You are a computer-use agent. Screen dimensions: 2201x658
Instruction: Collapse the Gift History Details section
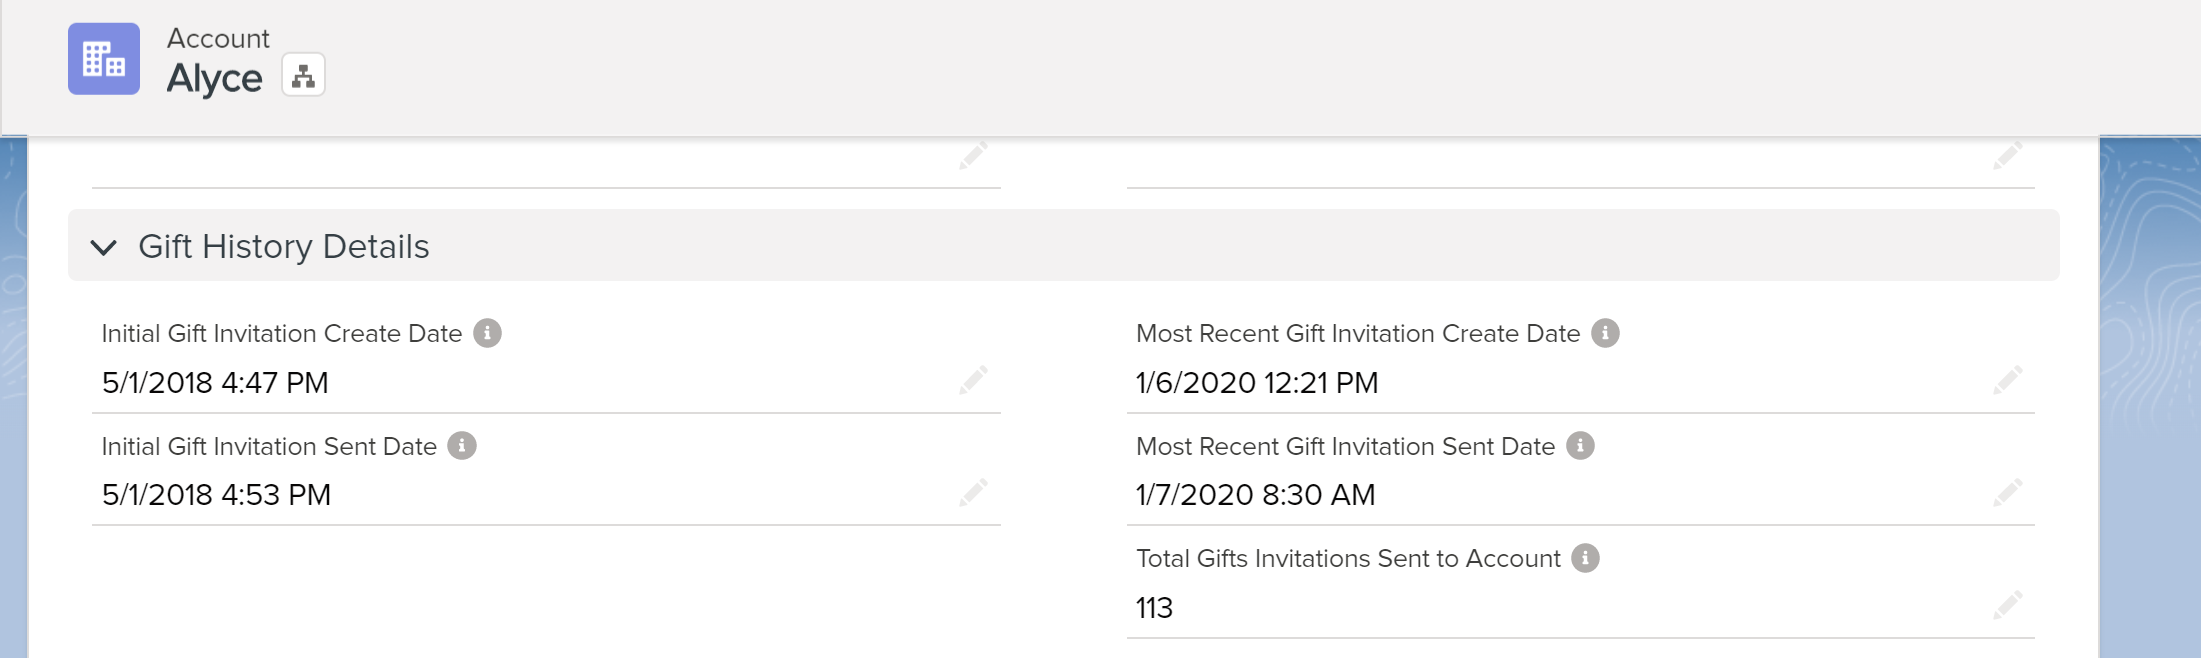coord(104,247)
